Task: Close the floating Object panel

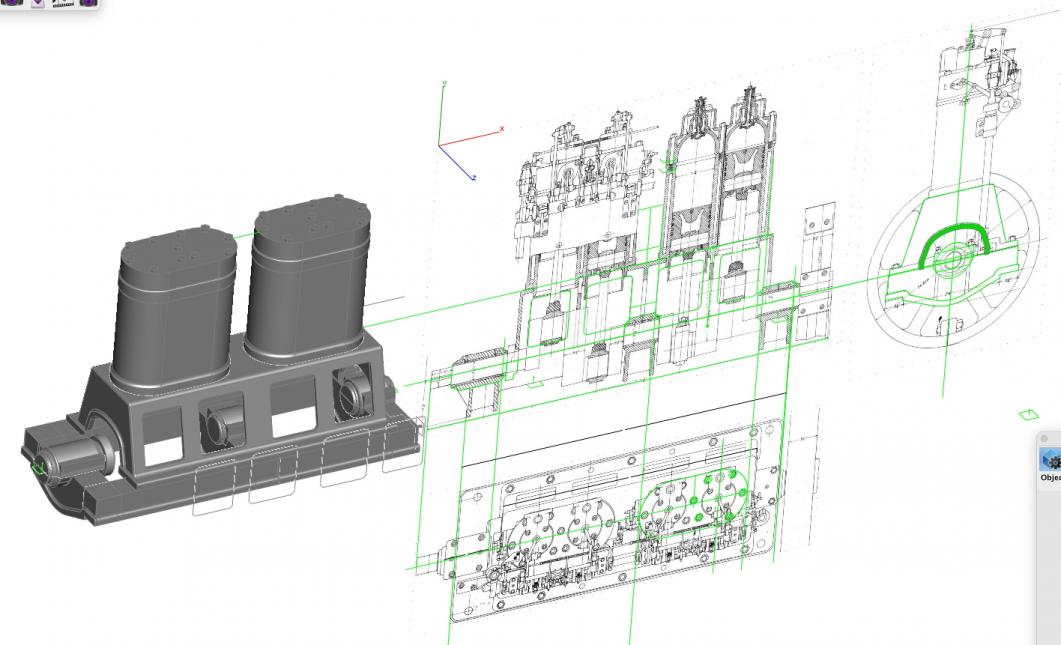Action: [1044, 438]
